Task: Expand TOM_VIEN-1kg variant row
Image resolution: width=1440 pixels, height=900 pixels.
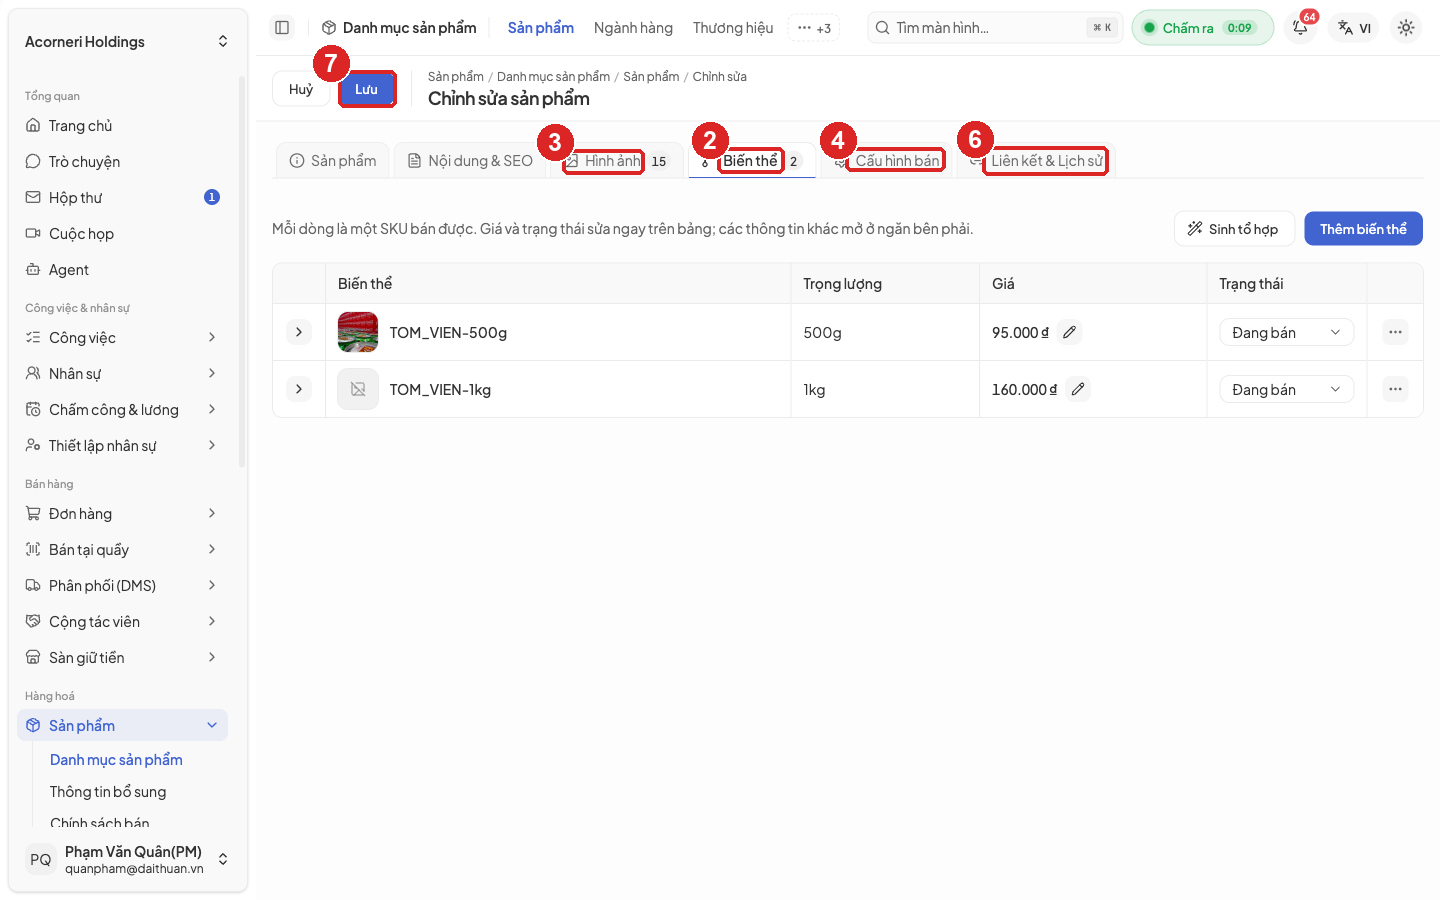Action: click(x=299, y=389)
